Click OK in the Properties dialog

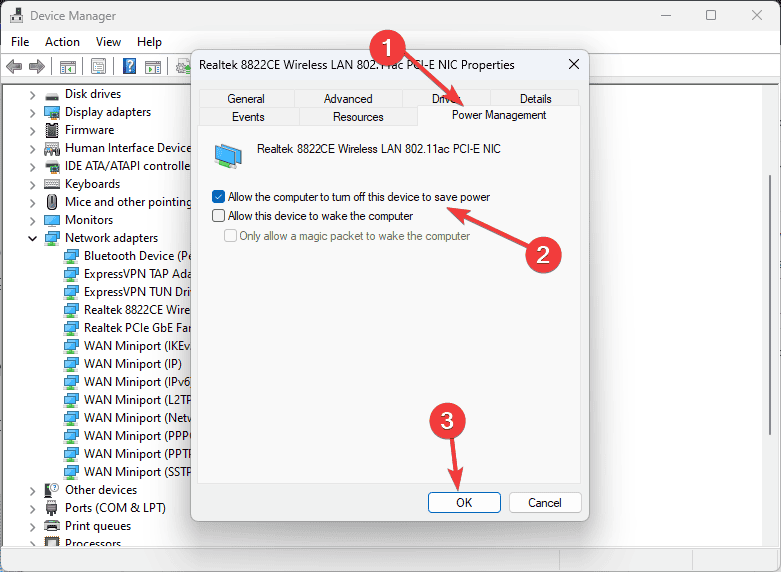[464, 502]
